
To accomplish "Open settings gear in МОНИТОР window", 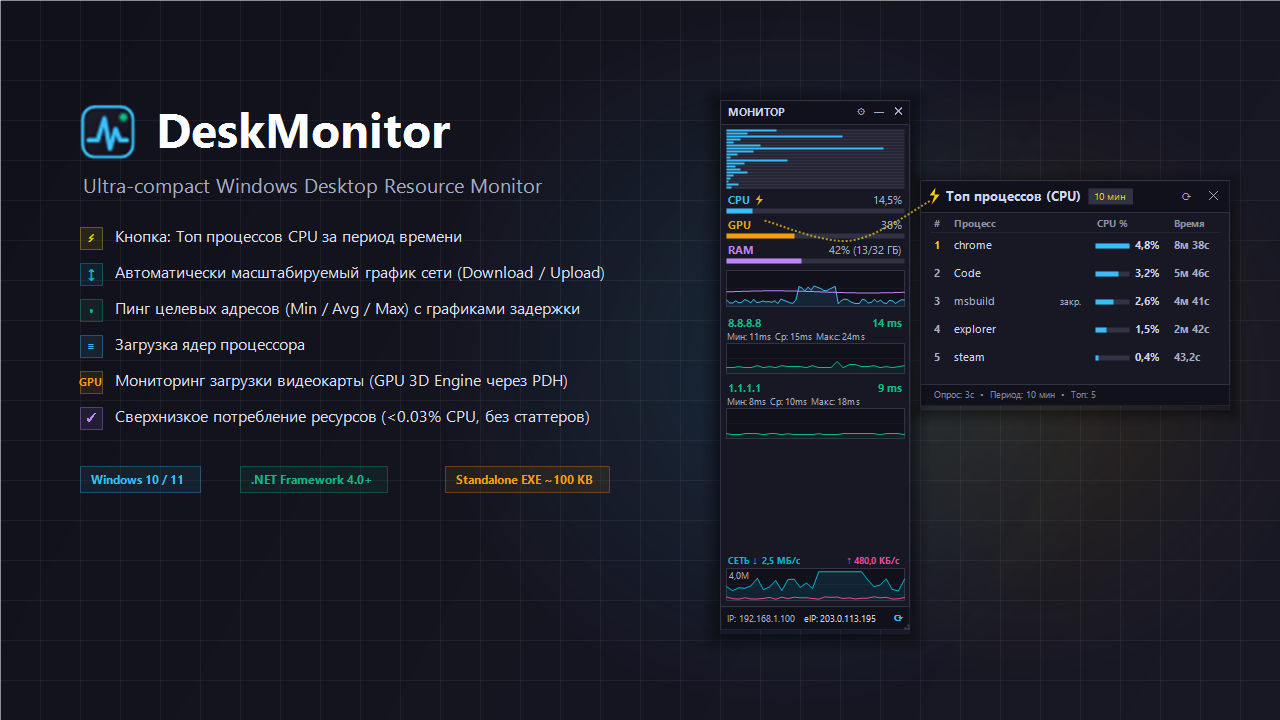I will click(861, 112).
